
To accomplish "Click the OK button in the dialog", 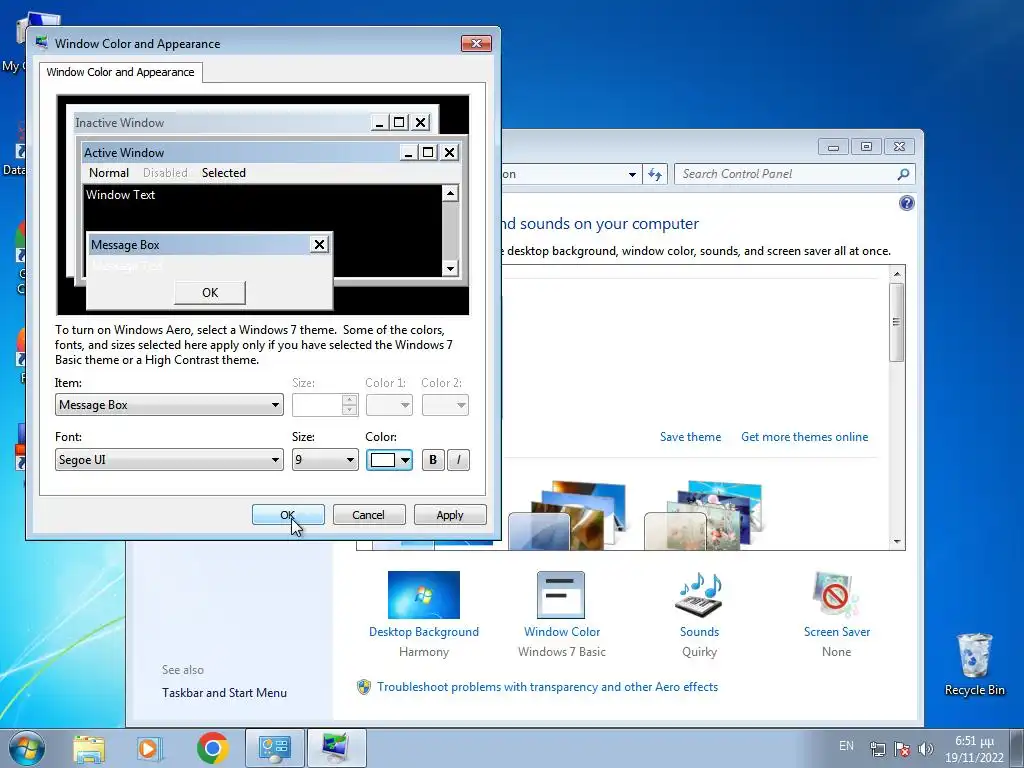I will coord(288,515).
